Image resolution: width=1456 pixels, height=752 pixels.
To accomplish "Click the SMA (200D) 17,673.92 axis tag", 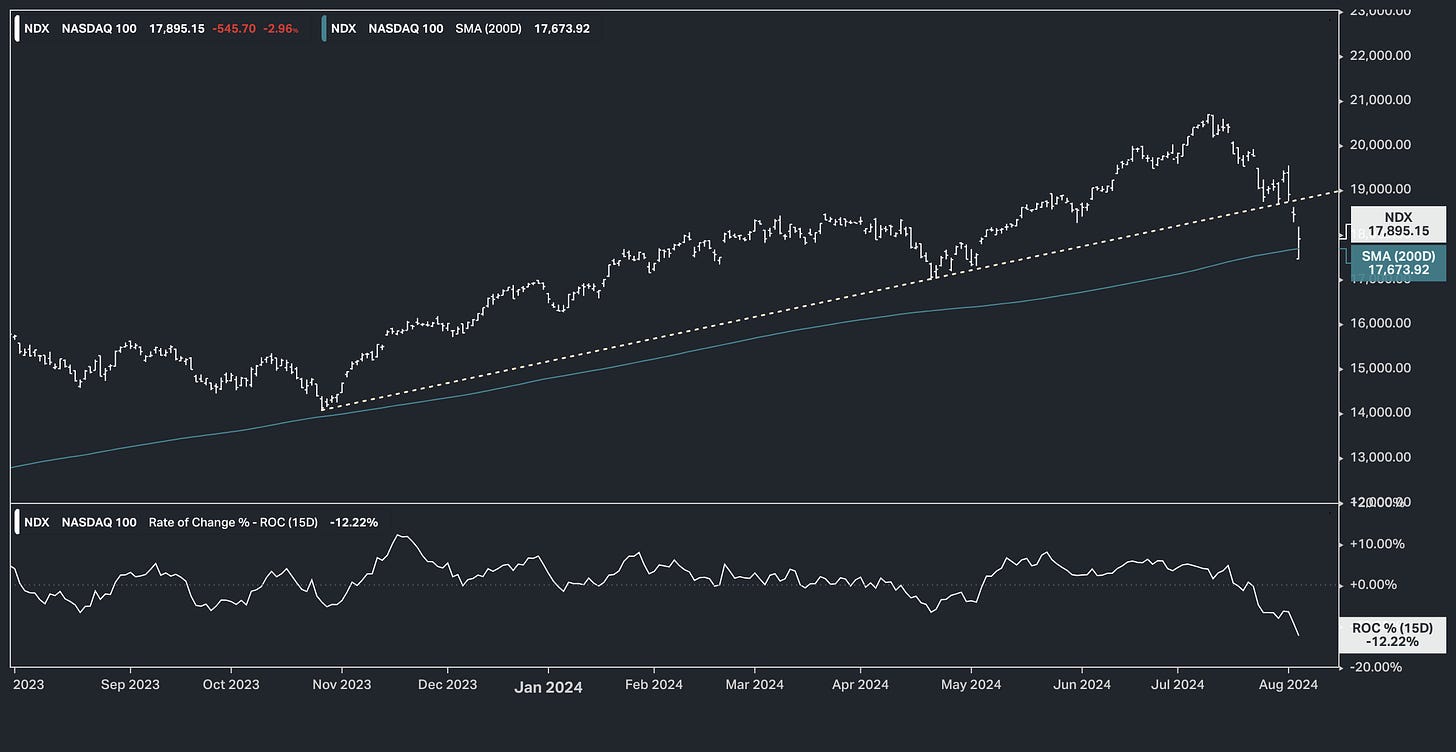I will tap(1398, 263).
